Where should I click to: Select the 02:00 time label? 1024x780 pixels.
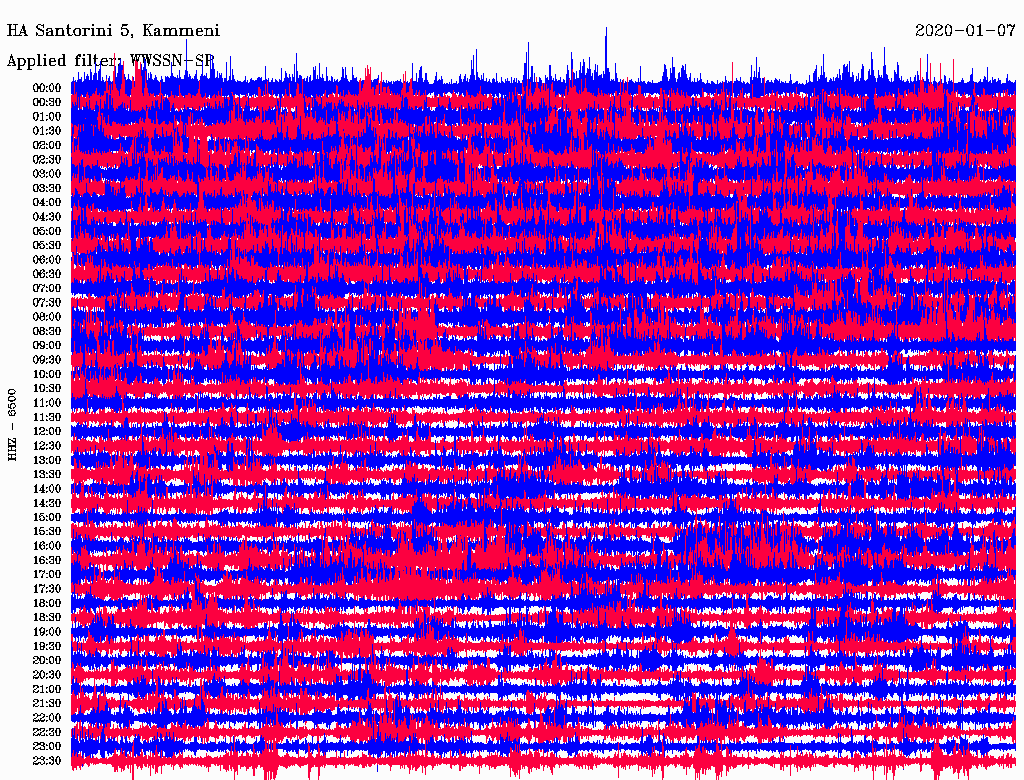[47, 146]
